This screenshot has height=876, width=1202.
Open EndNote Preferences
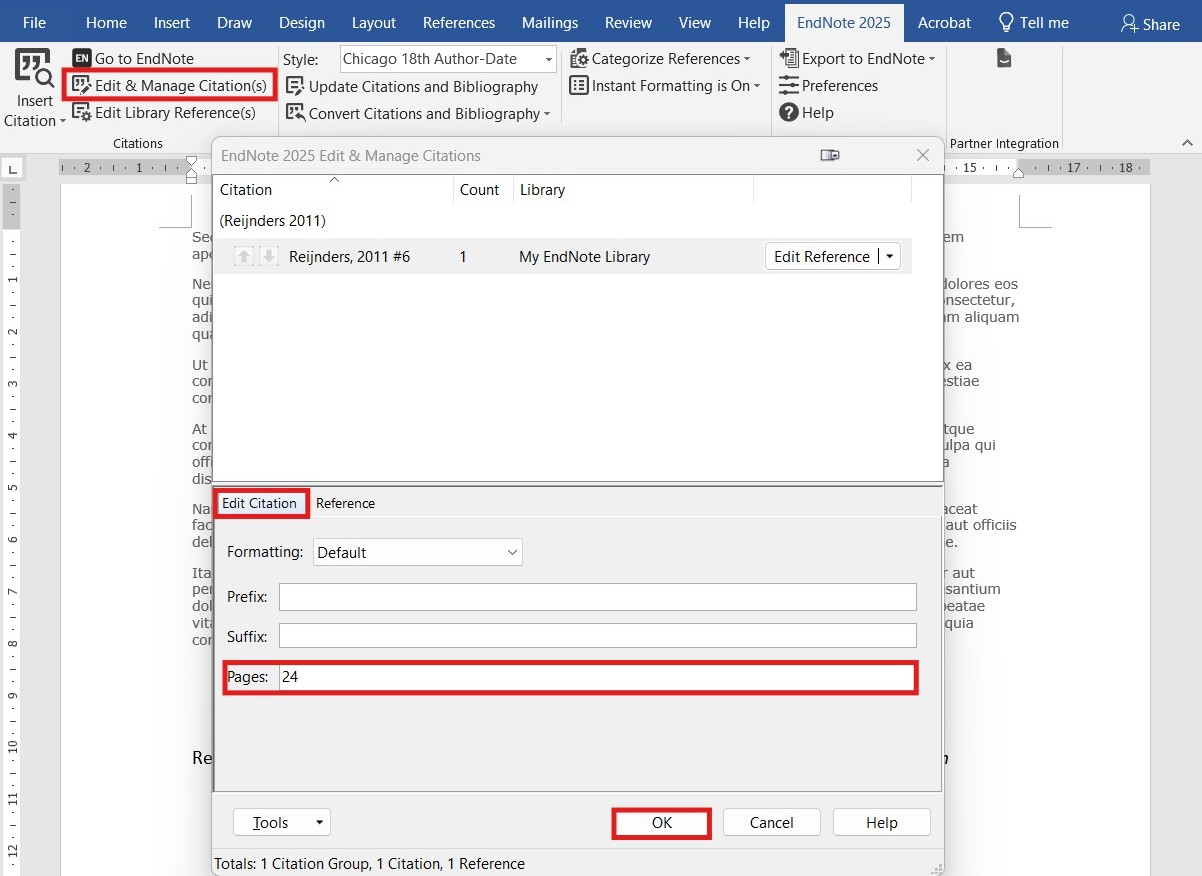point(828,86)
